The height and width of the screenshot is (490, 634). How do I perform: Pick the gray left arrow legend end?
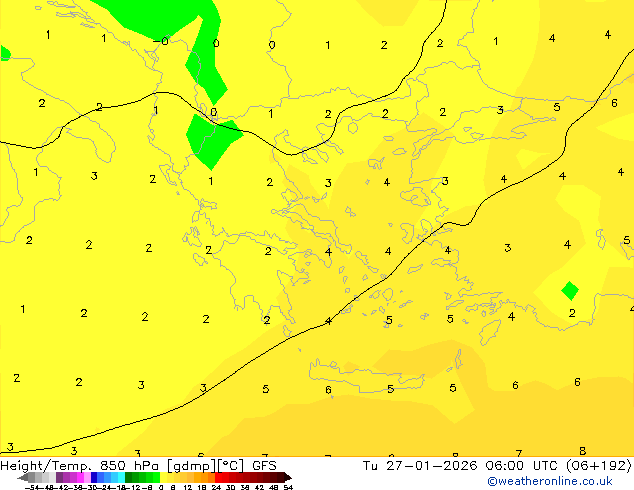coord(23,477)
